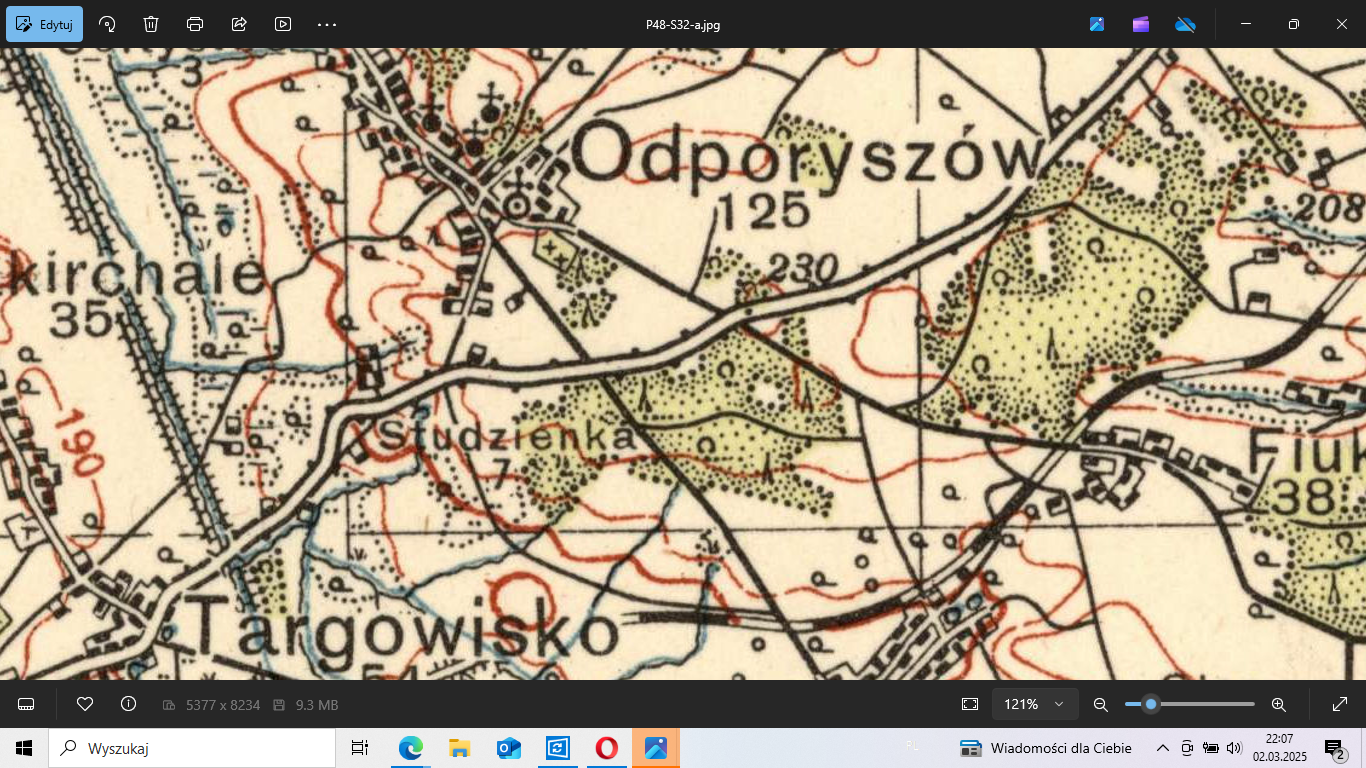
Task: Open the purple Clipchamp video icon
Action: [1141, 24]
